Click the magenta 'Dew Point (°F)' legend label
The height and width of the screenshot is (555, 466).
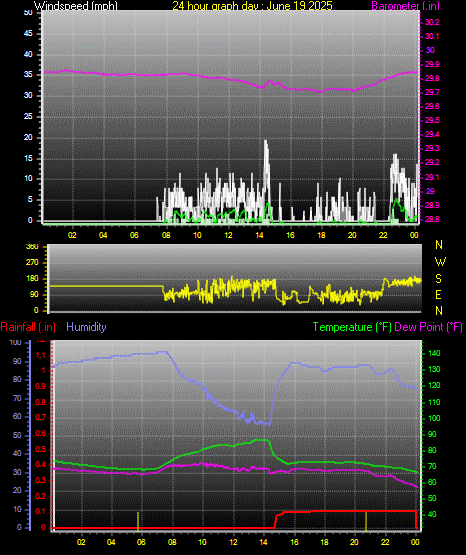pyautogui.click(x=428, y=327)
